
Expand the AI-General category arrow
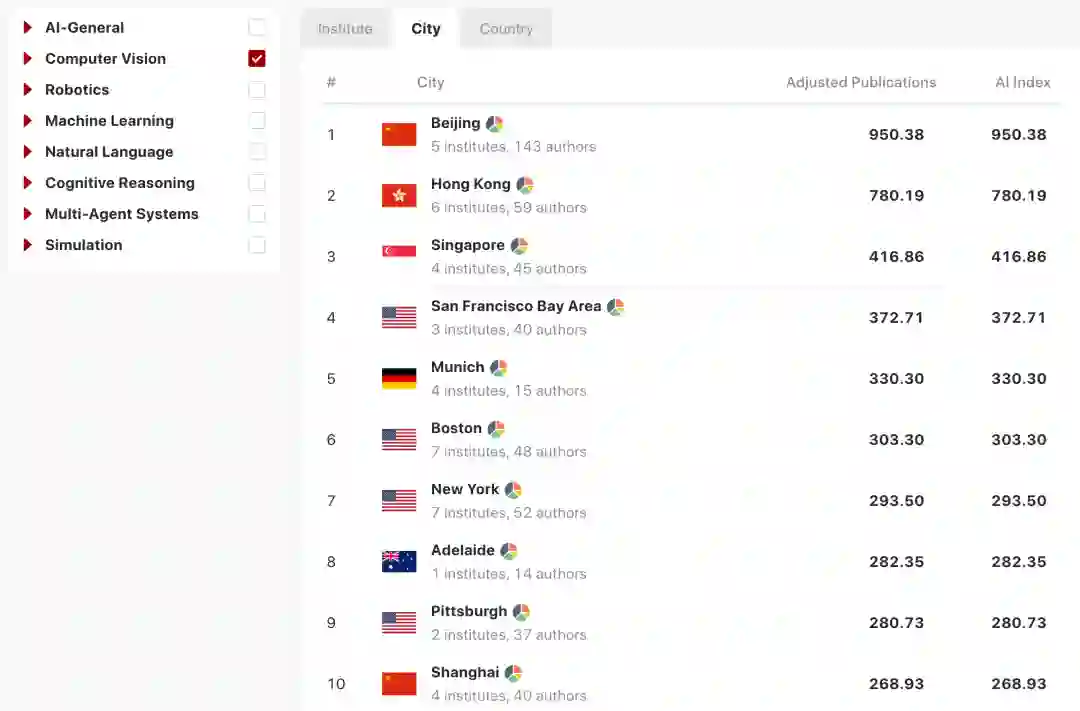pos(28,28)
